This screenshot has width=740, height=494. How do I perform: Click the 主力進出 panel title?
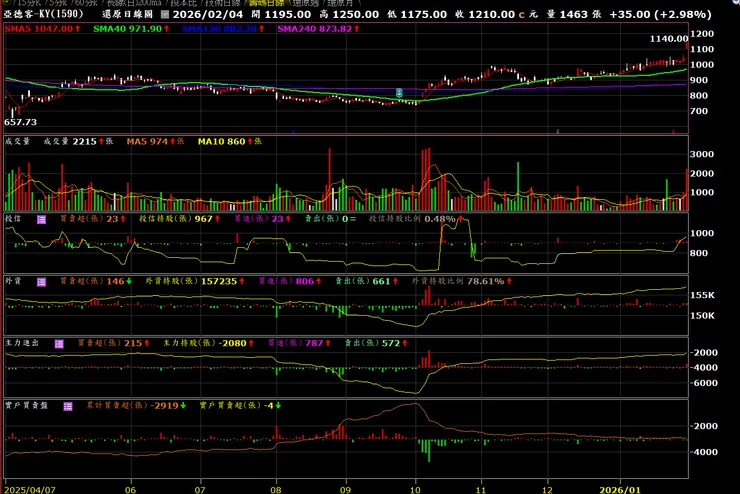click(22, 343)
